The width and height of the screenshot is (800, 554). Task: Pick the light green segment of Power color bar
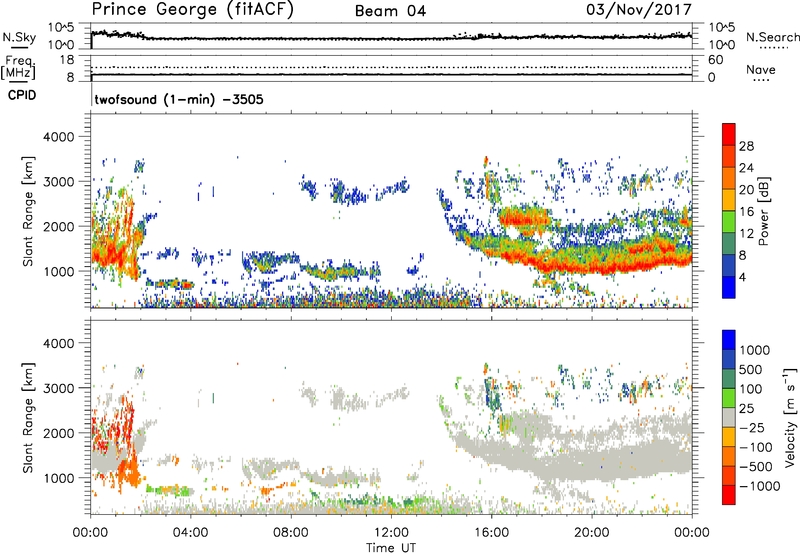729,222
